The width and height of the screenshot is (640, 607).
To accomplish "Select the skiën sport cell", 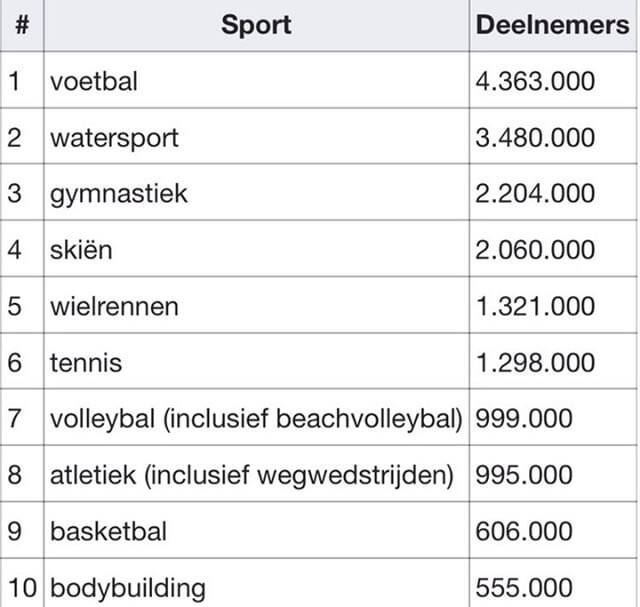I will tap(81, 249).
